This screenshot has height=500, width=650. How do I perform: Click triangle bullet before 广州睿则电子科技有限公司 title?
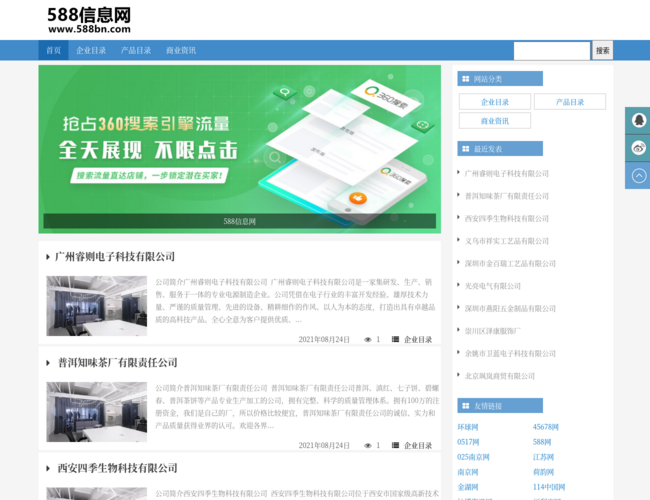tap(48, 257)
